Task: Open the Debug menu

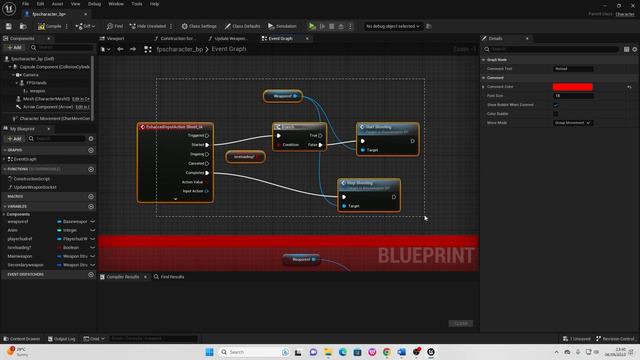Action: click(x=94, y=4)
